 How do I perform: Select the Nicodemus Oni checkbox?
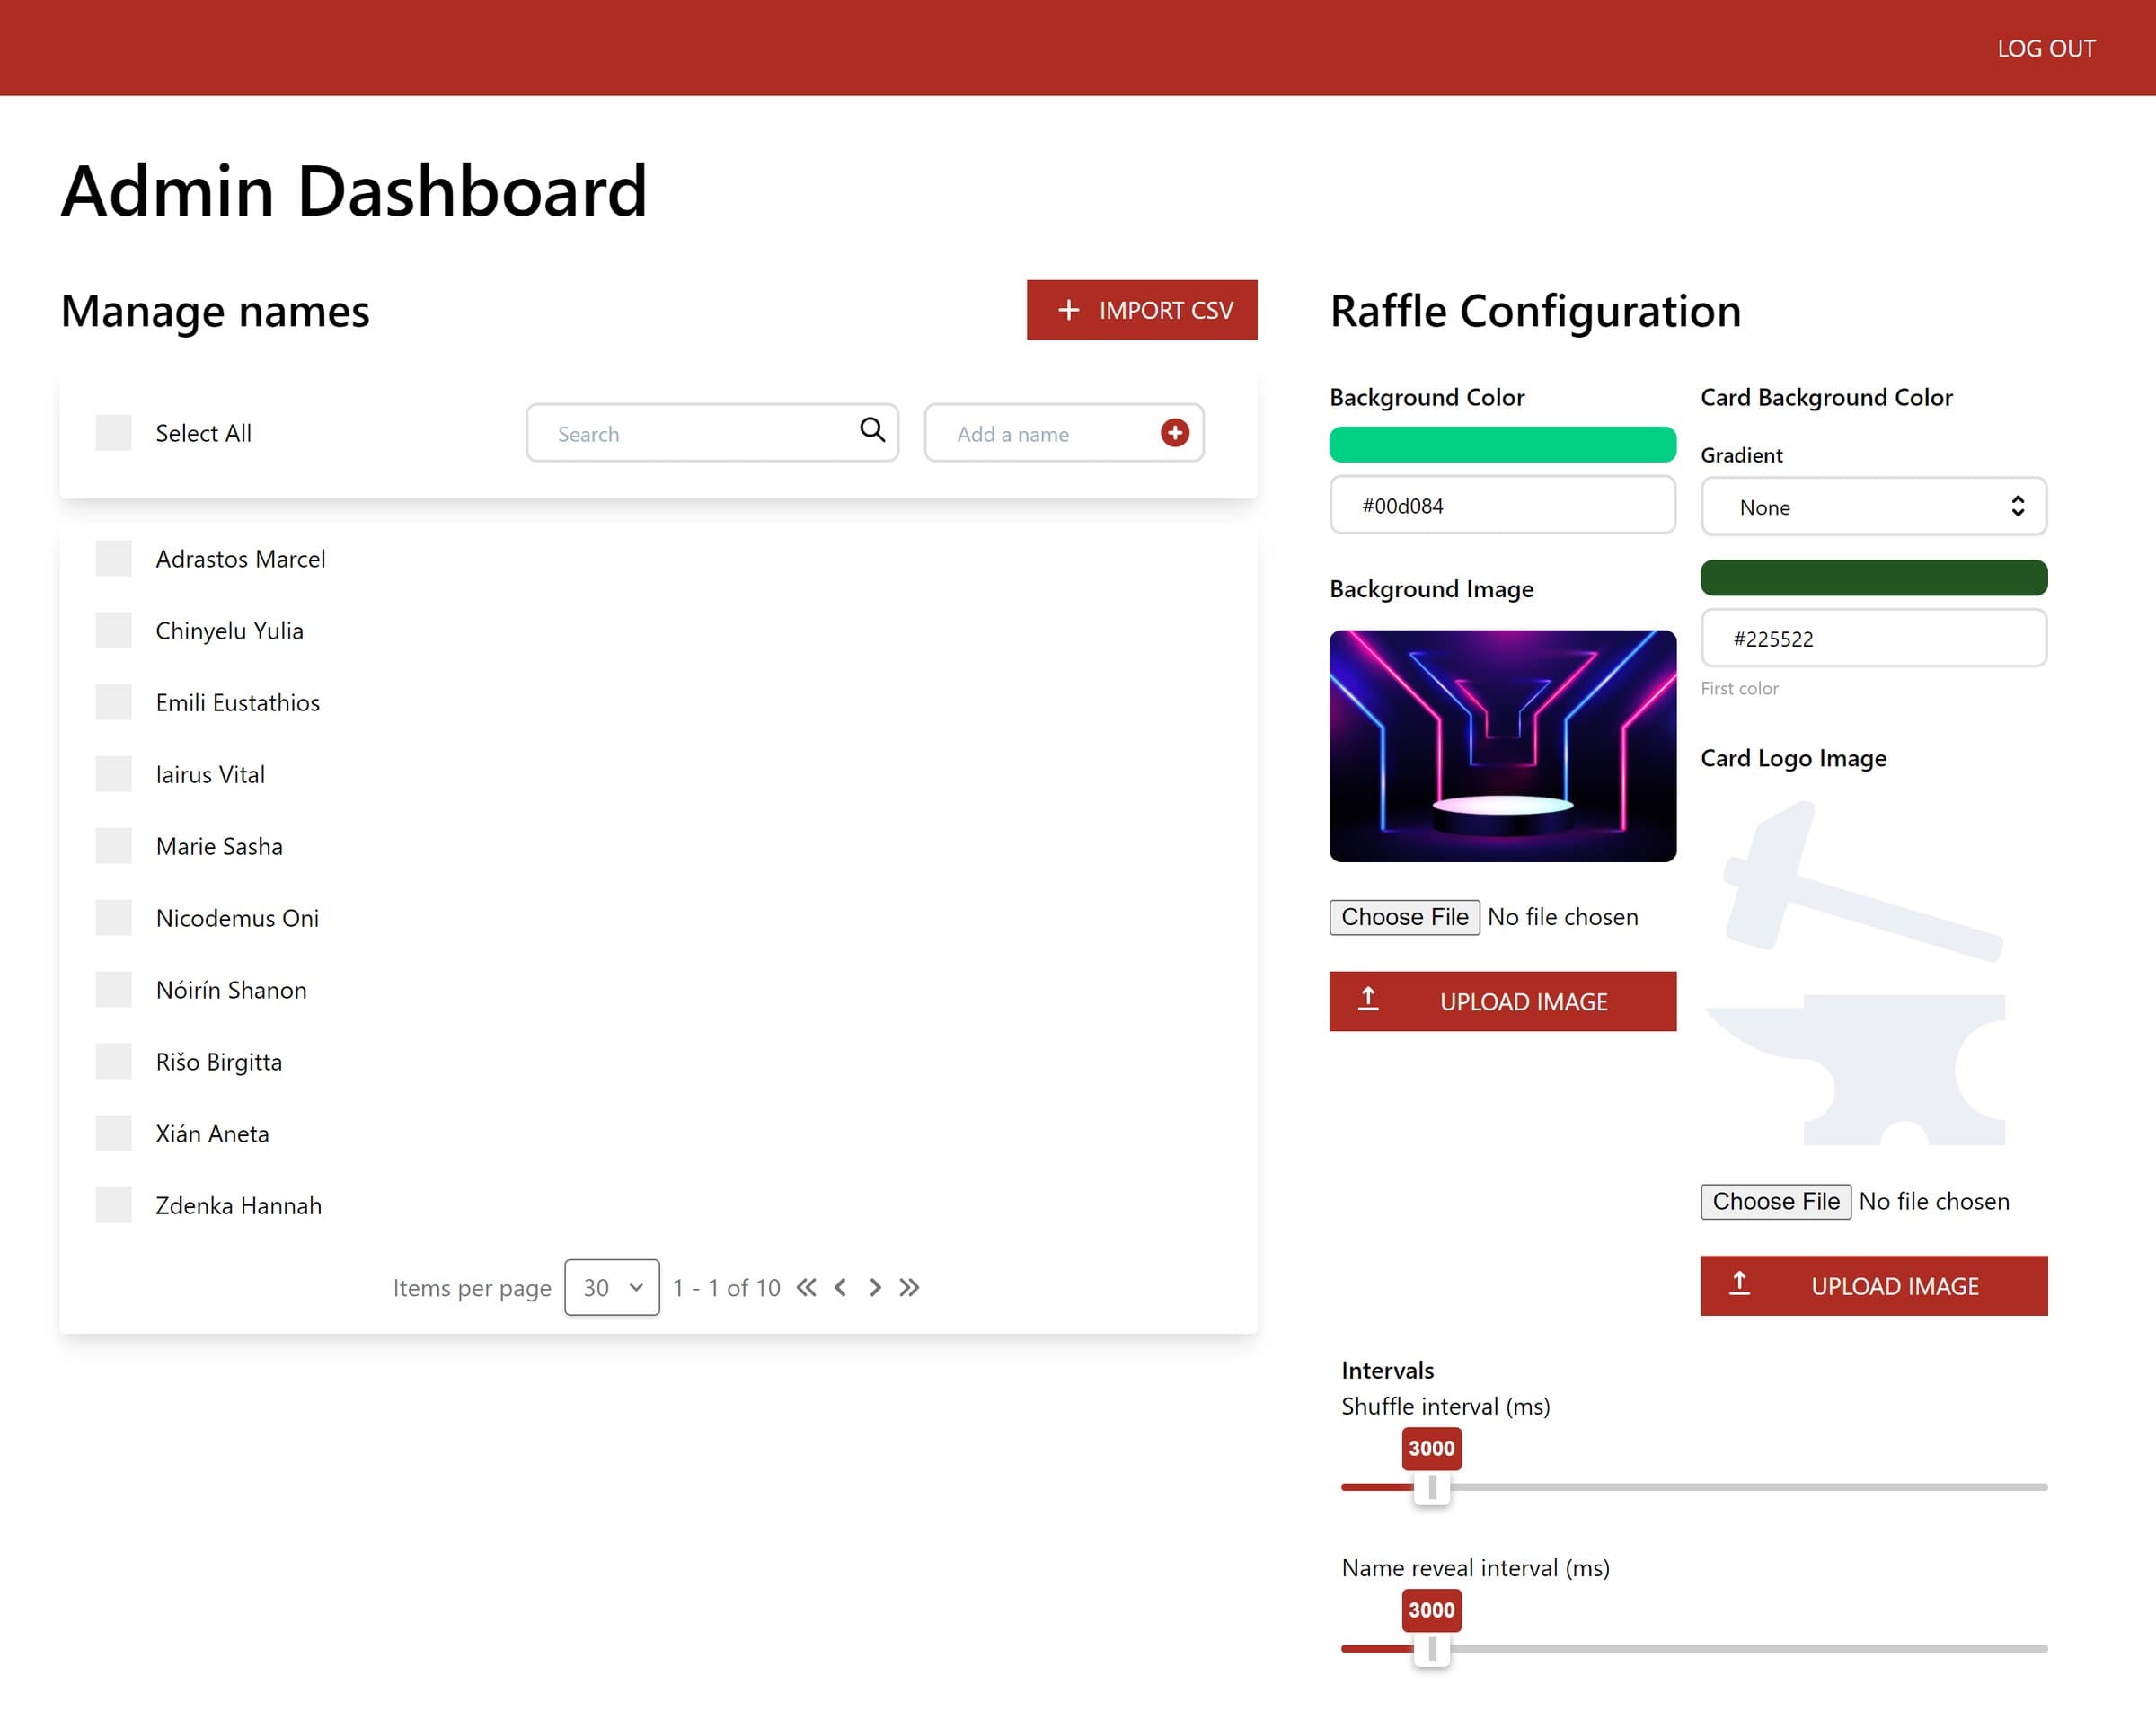pyautogui.click(x=113, y=918)
